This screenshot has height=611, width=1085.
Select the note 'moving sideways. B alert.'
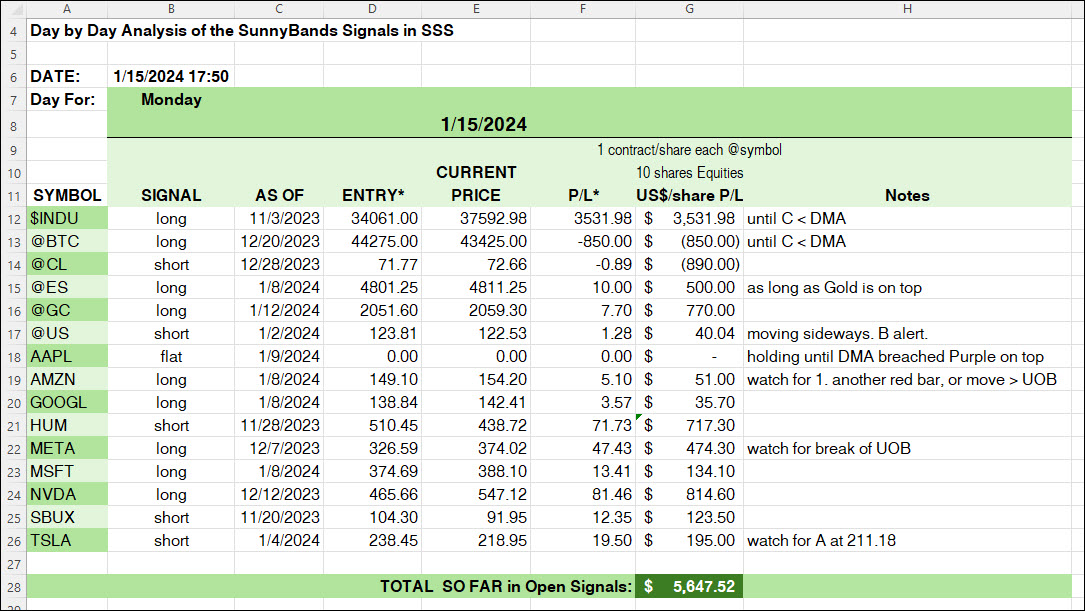click(x=907, y=334)
